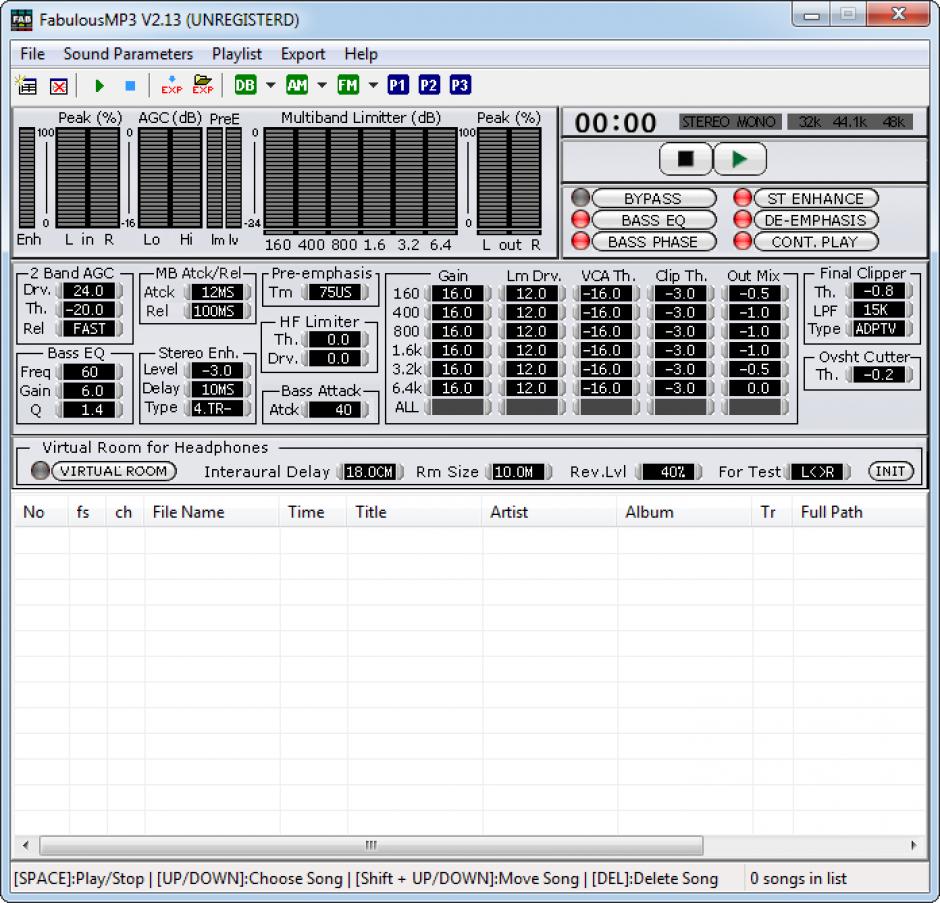Viewport: 940px width, 903px height.
Task: Click the ALL row Gain field
Action: tap(457, 408)
